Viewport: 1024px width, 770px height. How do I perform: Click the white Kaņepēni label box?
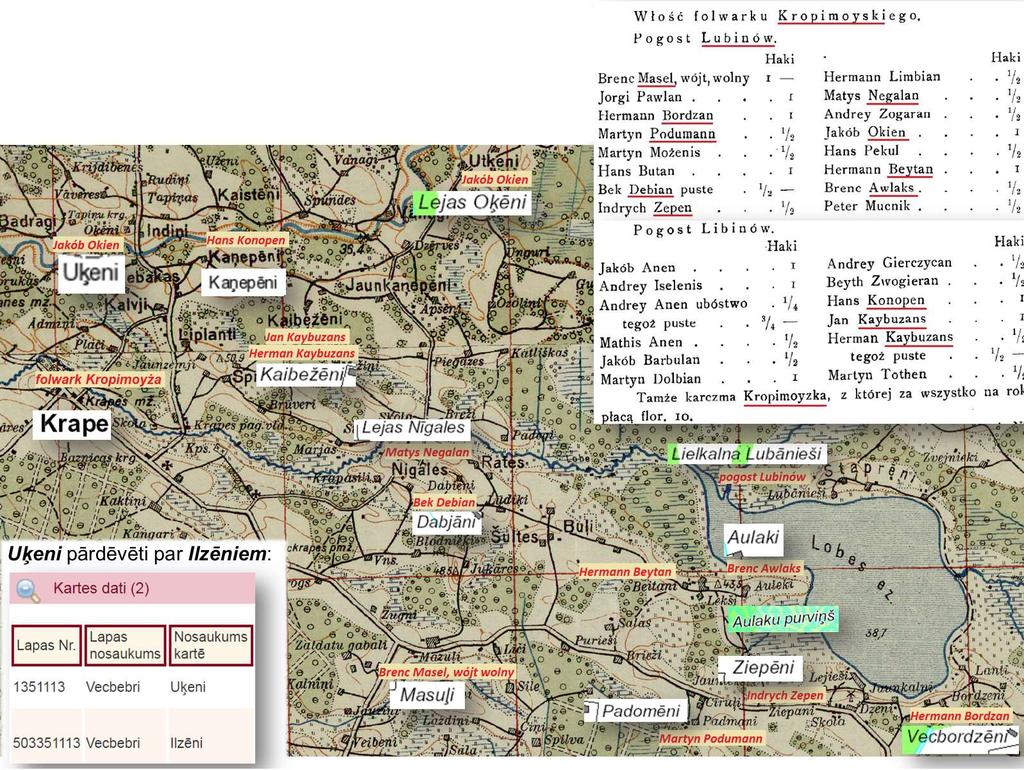tap(243, 283)
